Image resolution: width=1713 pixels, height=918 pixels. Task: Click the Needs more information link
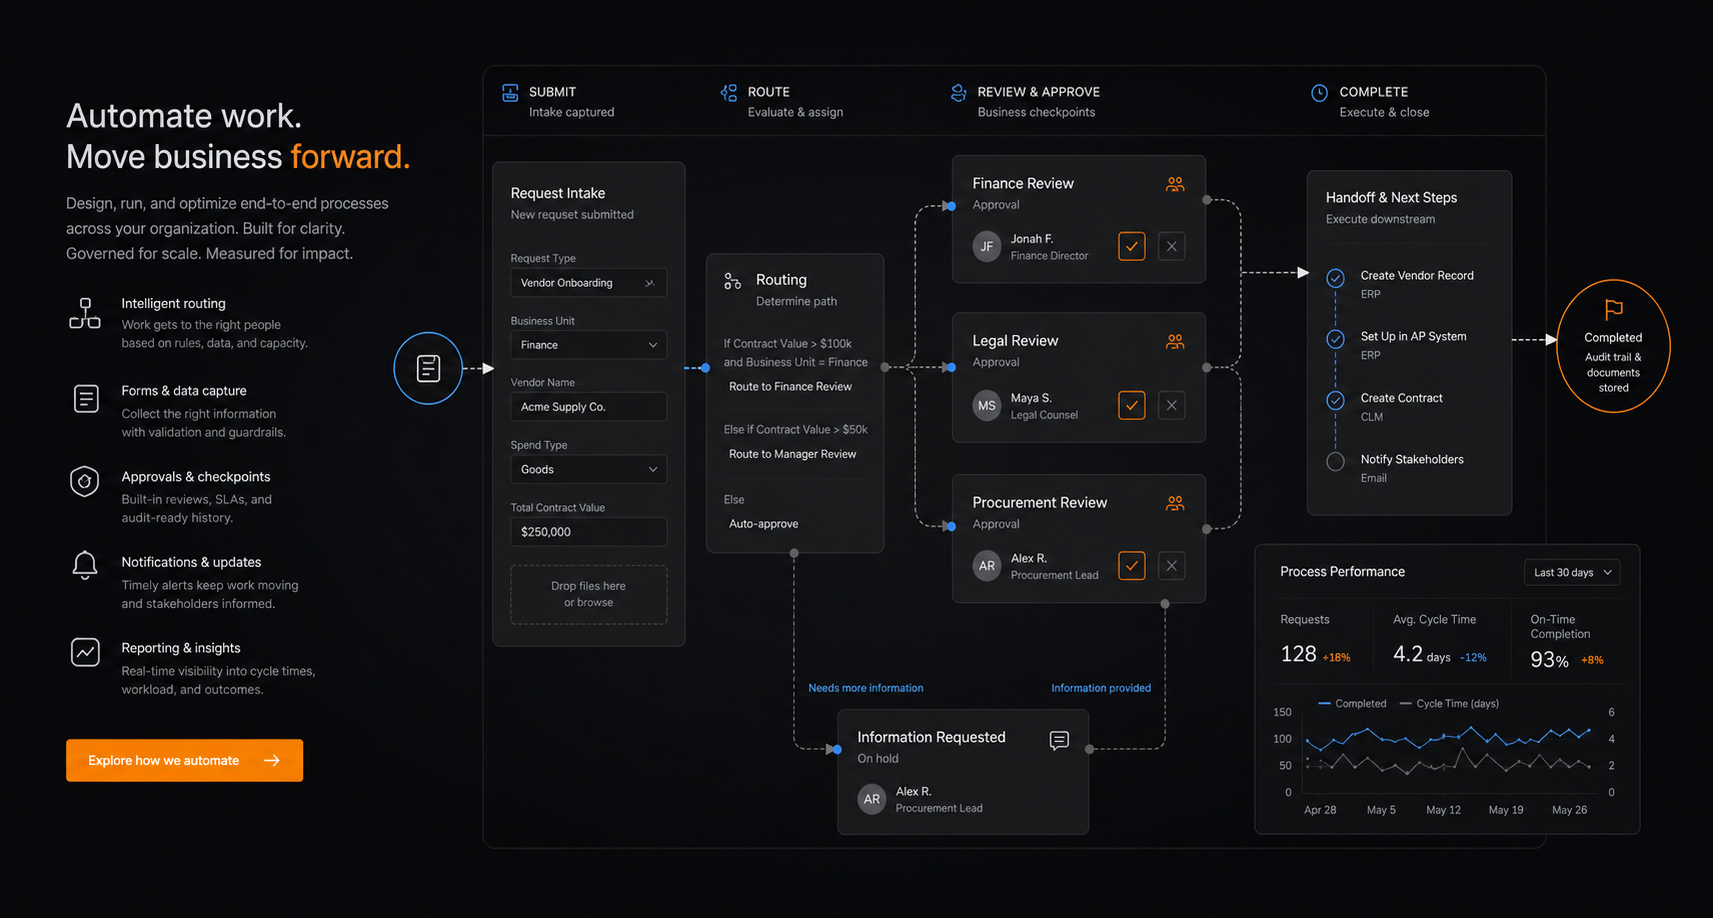point(865,688)
